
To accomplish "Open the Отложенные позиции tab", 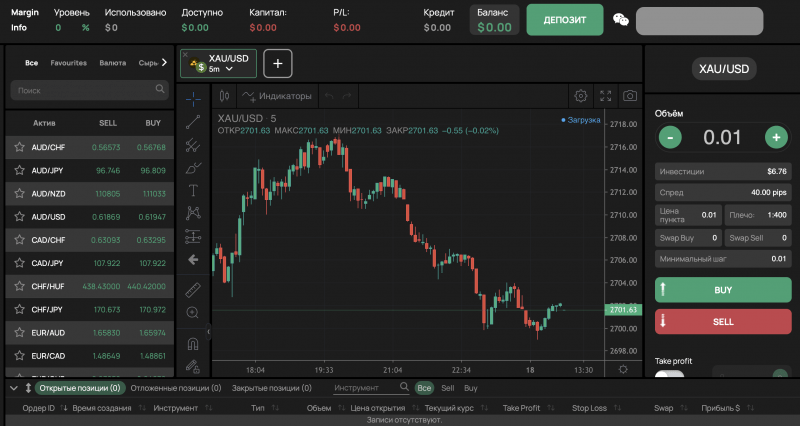I will point(176,388).
